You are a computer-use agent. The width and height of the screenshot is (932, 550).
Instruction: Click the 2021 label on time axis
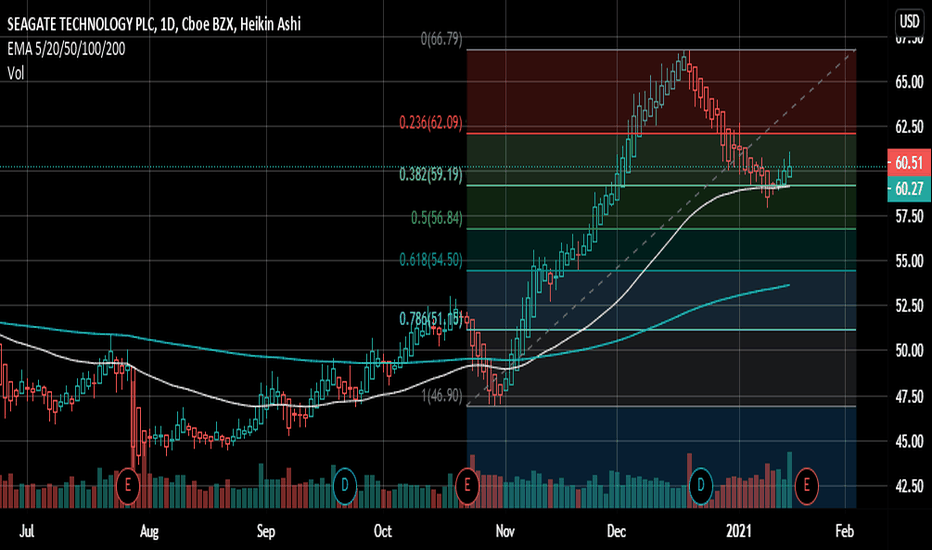738,531
